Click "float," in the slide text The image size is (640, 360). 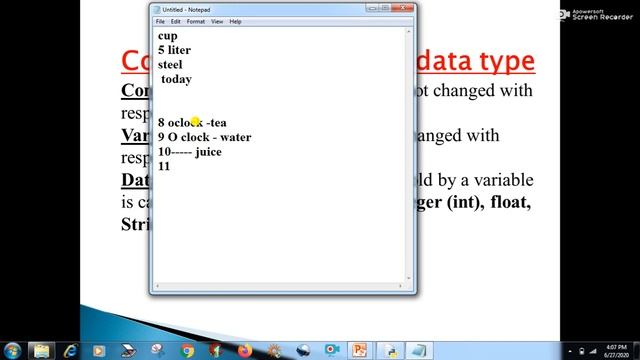[x=511, y=202]
